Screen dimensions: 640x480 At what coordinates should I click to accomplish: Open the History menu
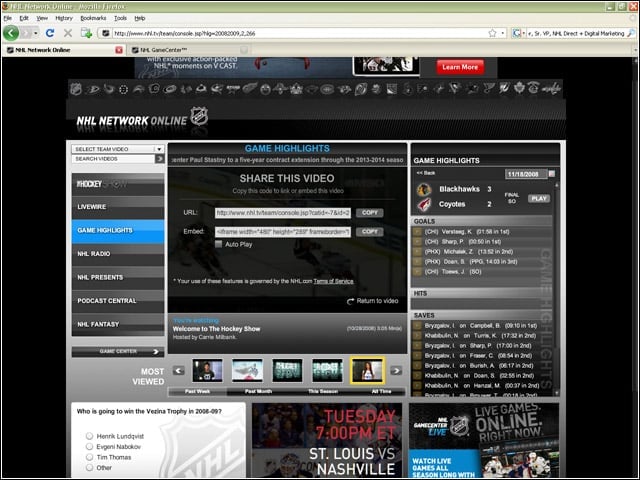64,18
